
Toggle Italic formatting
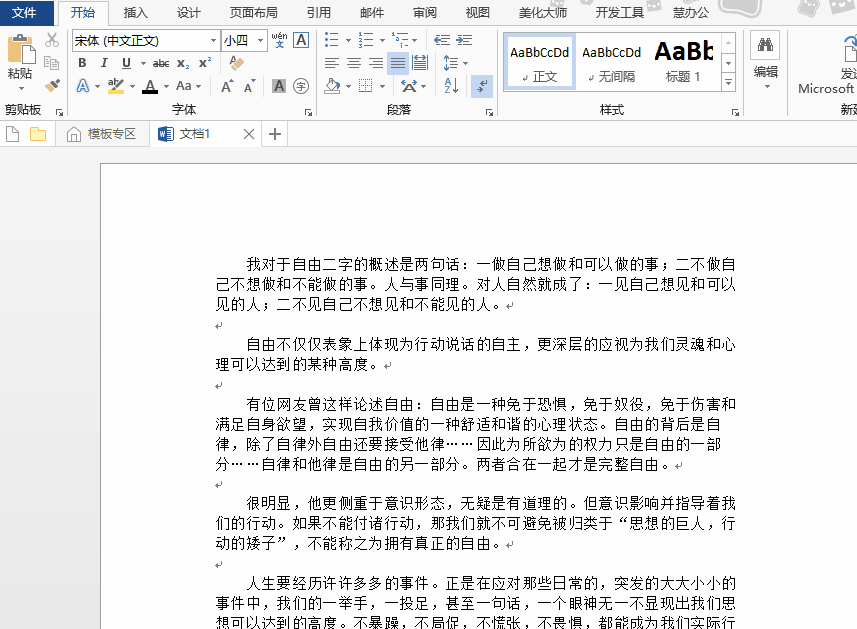tap(104, 63)
